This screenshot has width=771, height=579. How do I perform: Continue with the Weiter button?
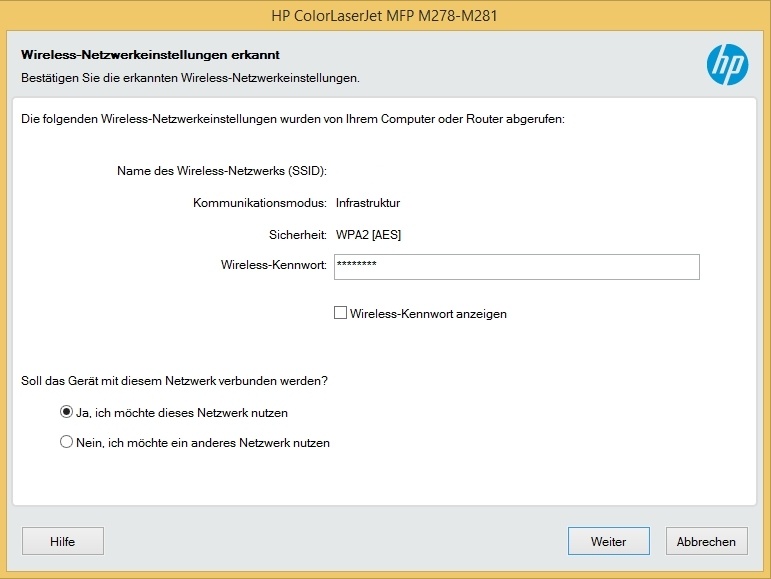tap(609, 541)
